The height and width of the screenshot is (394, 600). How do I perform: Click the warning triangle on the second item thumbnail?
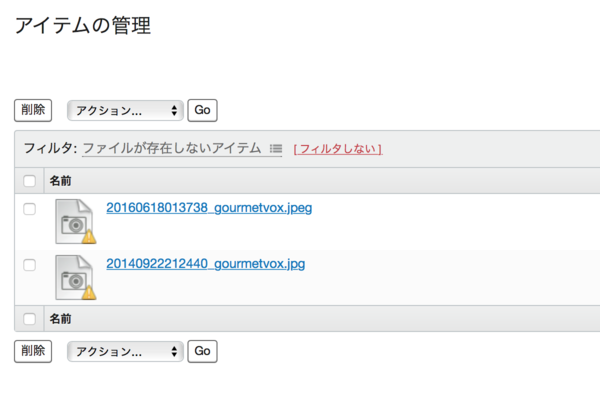click(89, 293)
